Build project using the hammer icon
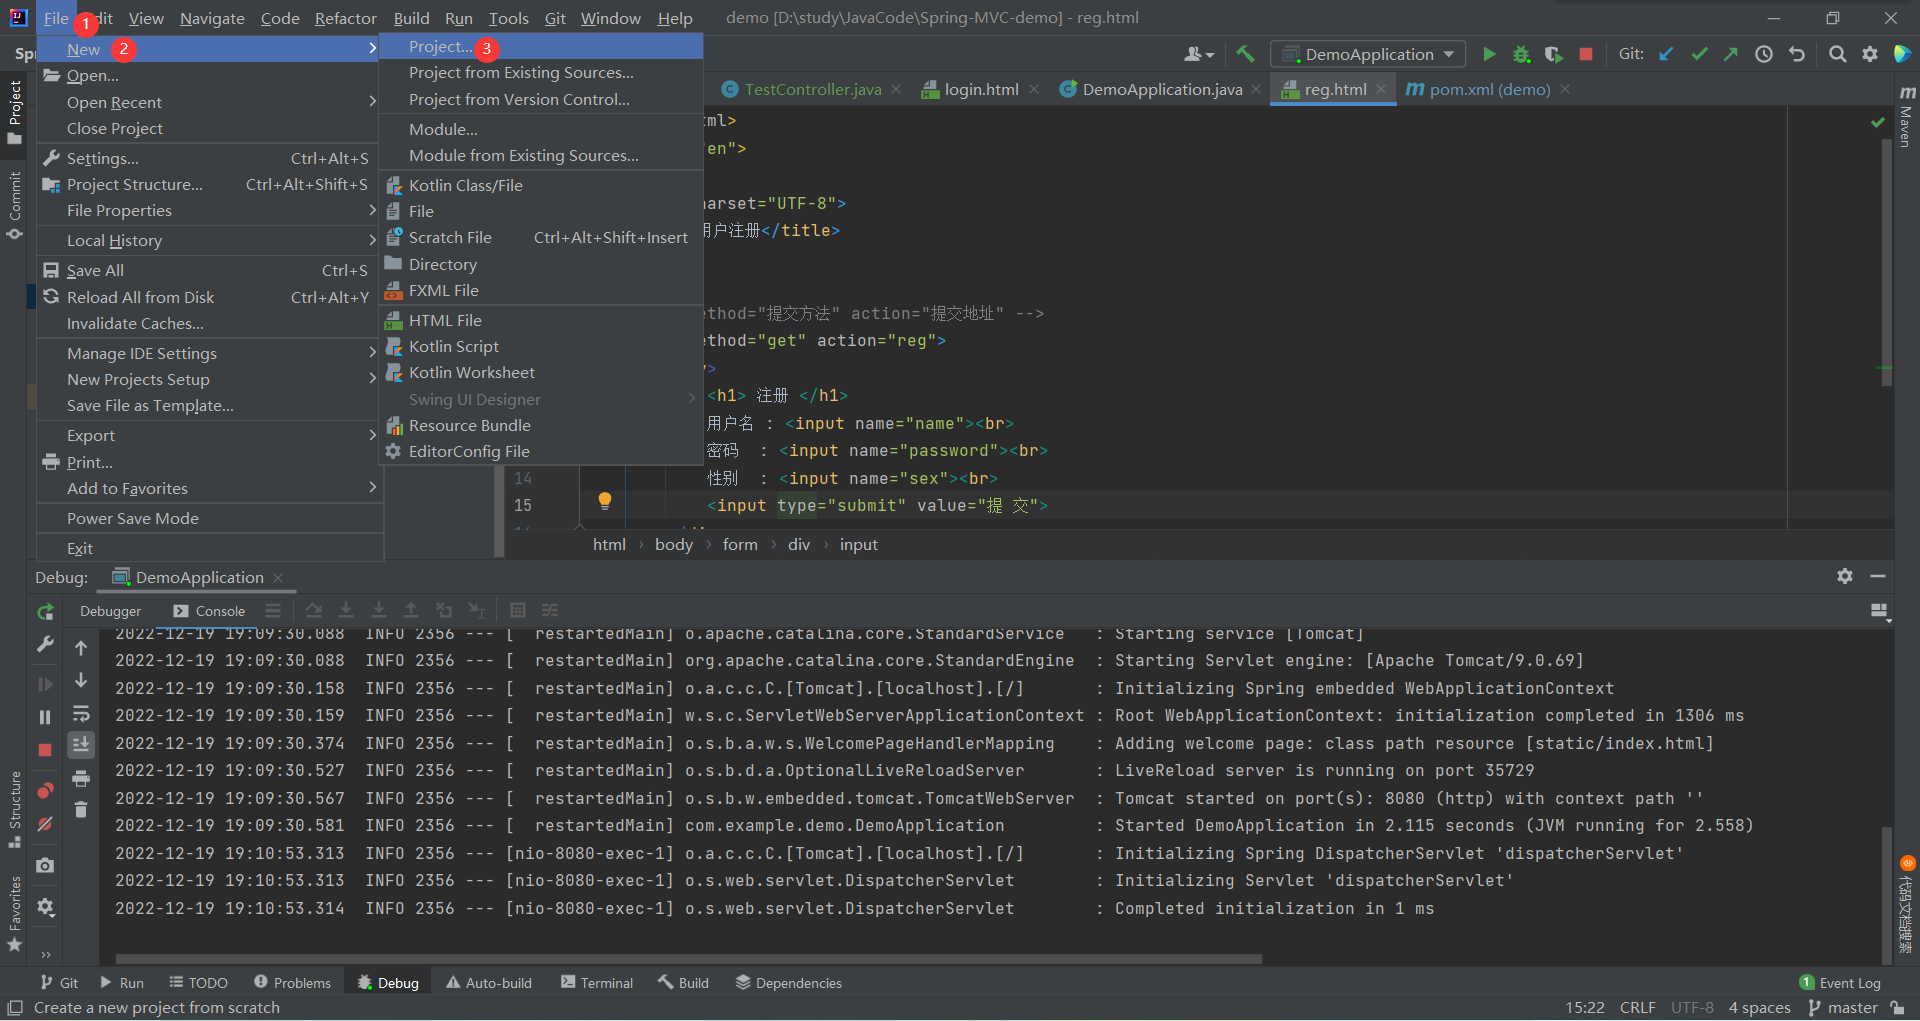 [1245, 54]
